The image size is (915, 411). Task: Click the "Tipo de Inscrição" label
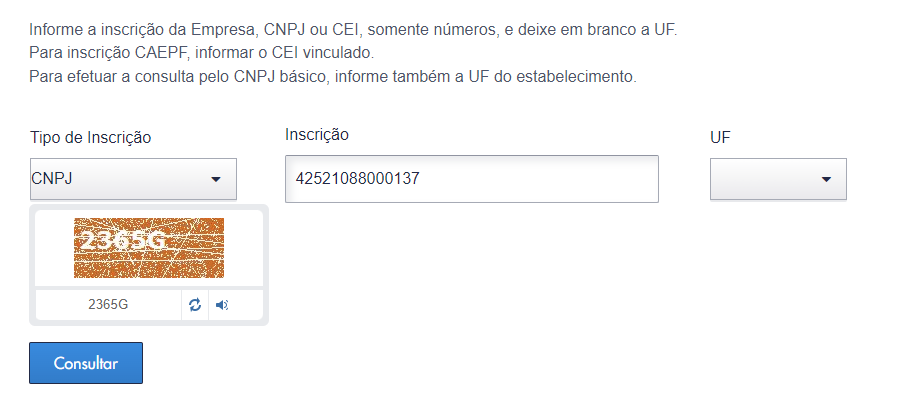91,138
